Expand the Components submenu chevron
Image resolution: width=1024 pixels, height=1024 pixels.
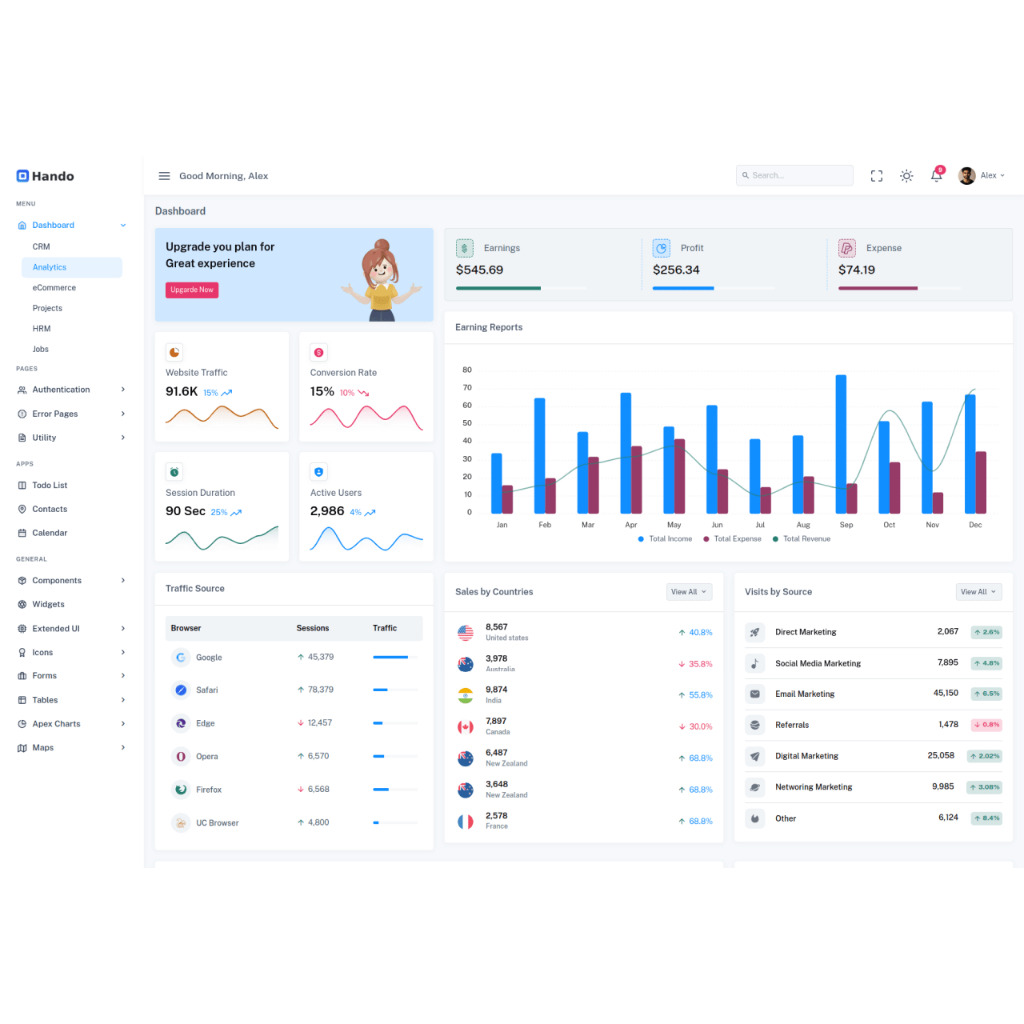[123, 580]
